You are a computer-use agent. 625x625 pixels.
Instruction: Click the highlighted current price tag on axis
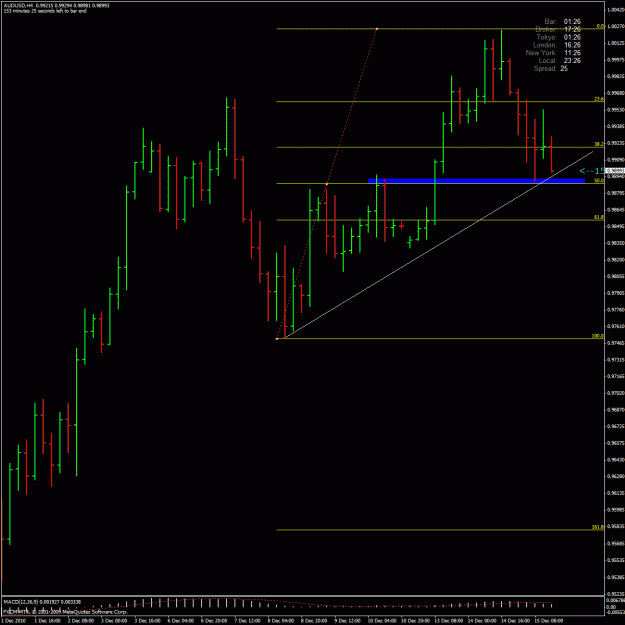615,171
